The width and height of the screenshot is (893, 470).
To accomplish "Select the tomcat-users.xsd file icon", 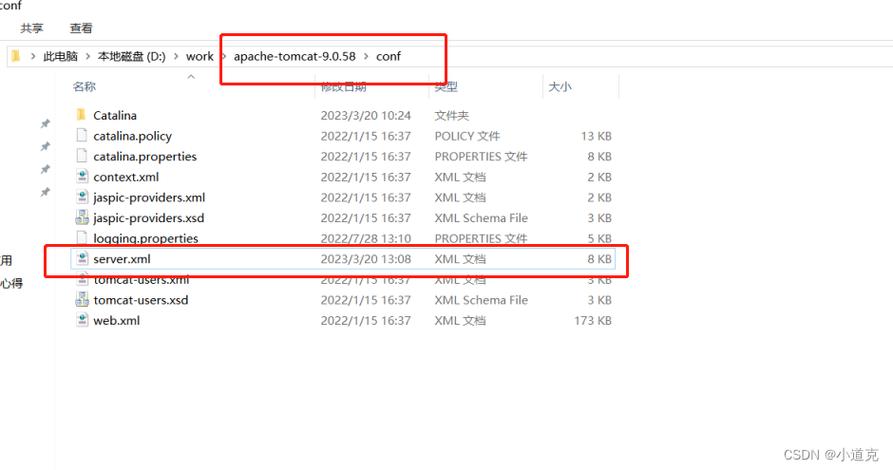I will (x=82, y=300).
